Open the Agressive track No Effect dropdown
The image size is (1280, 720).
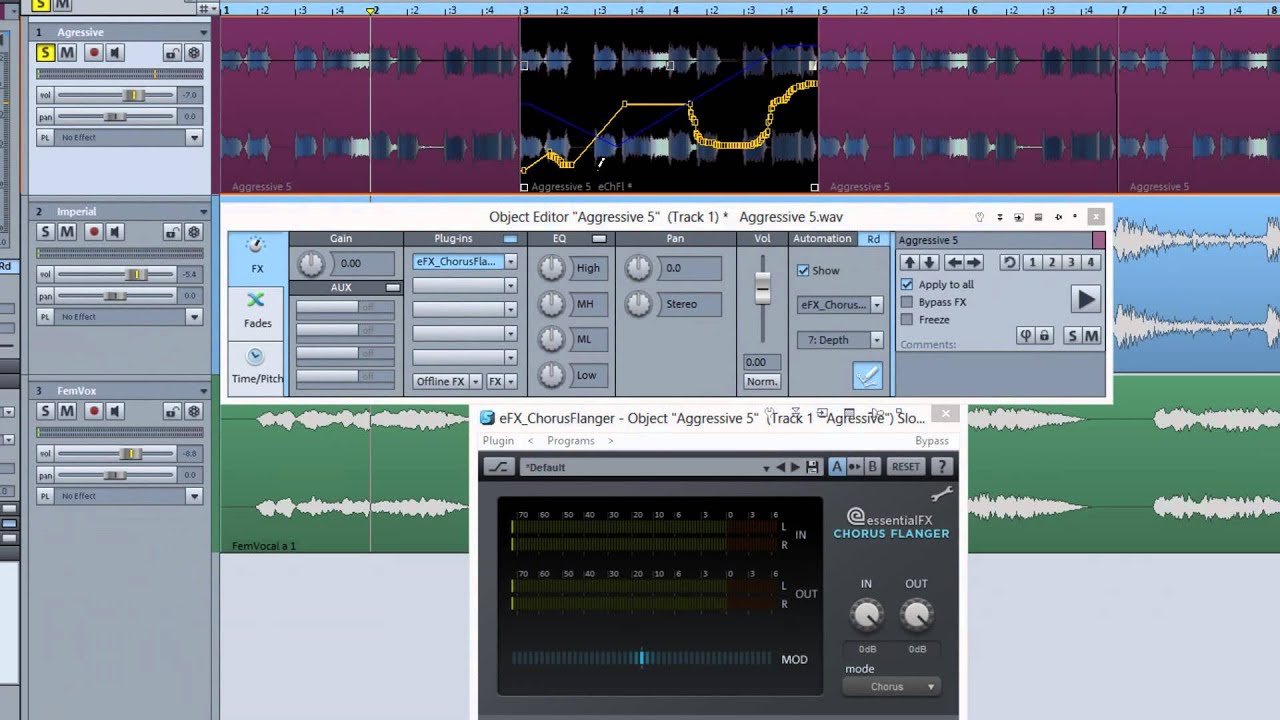[x=194, y=138]
